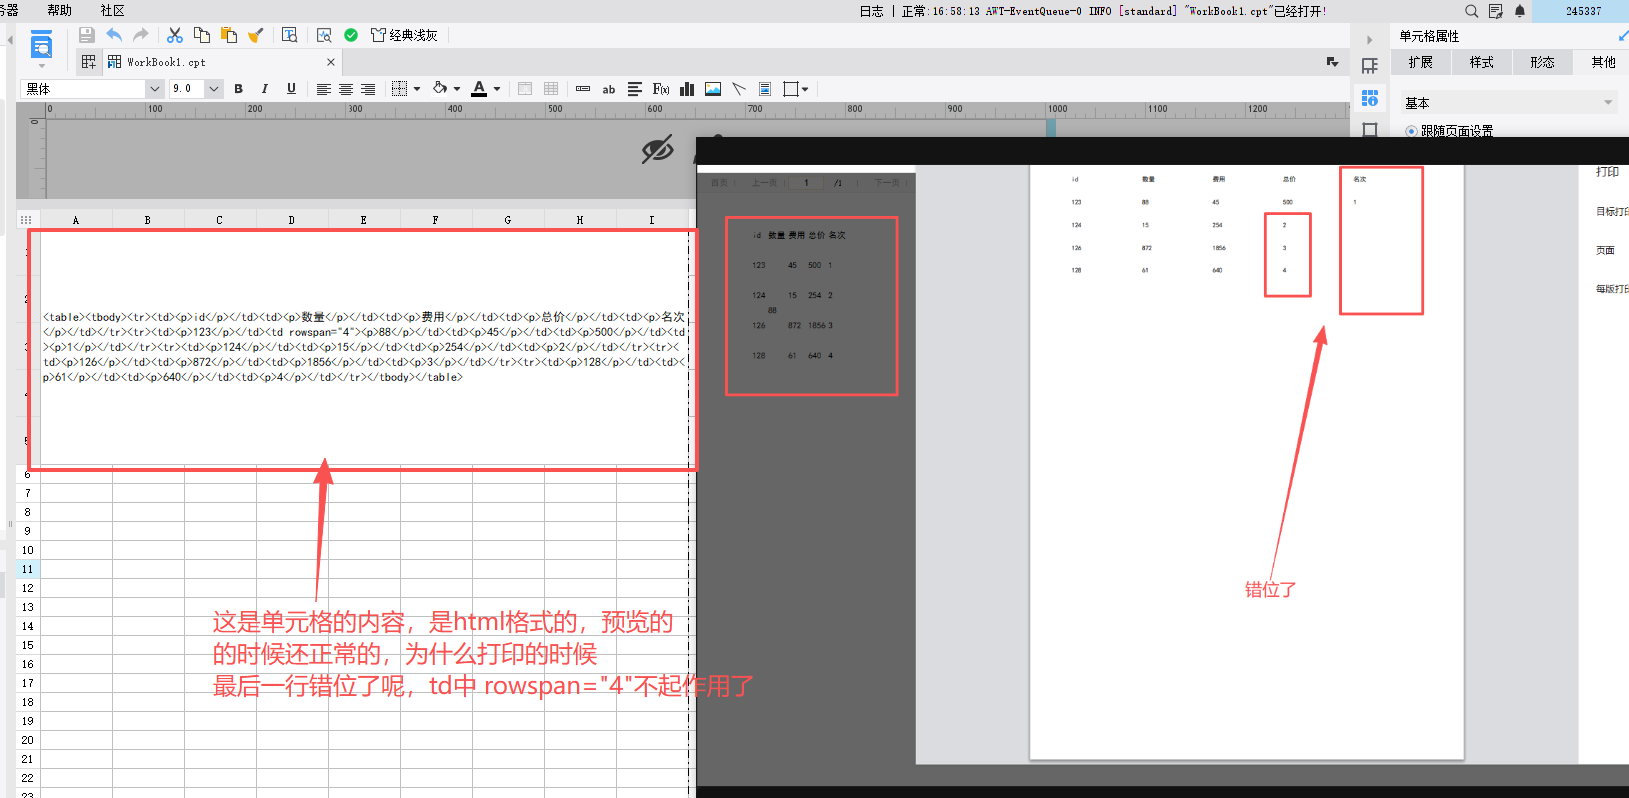Insert a sub-report icon
1629x798 pixels.
(x=765, y=89)
